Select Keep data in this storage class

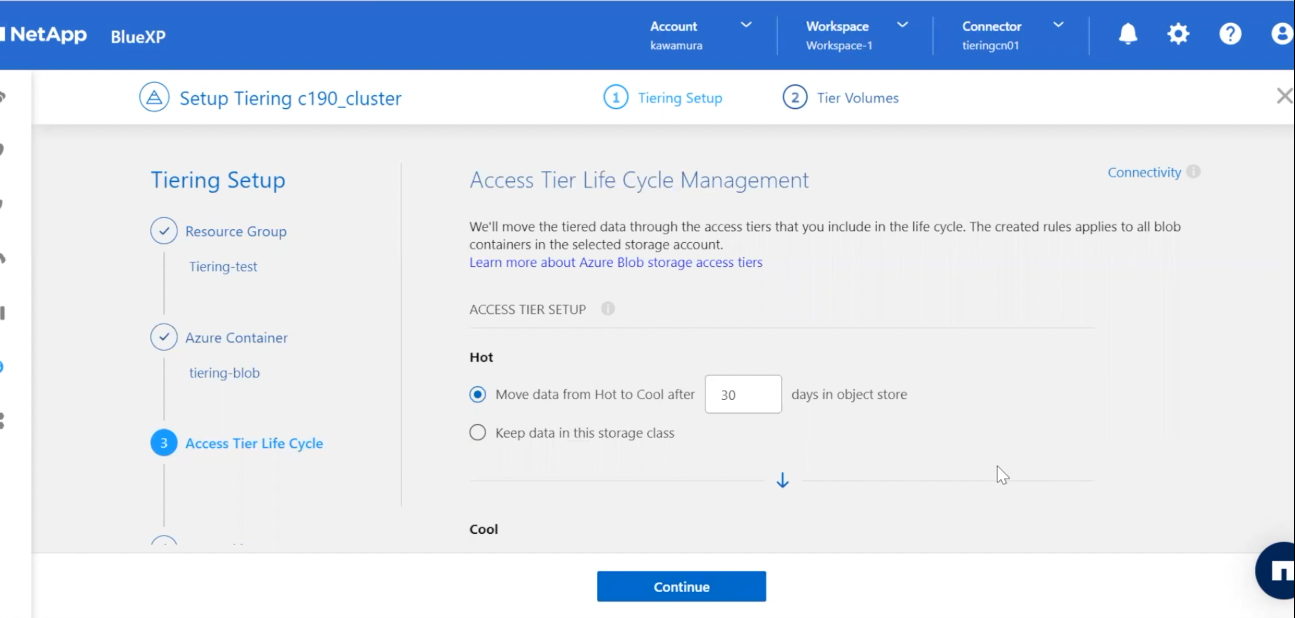point(477,433)
